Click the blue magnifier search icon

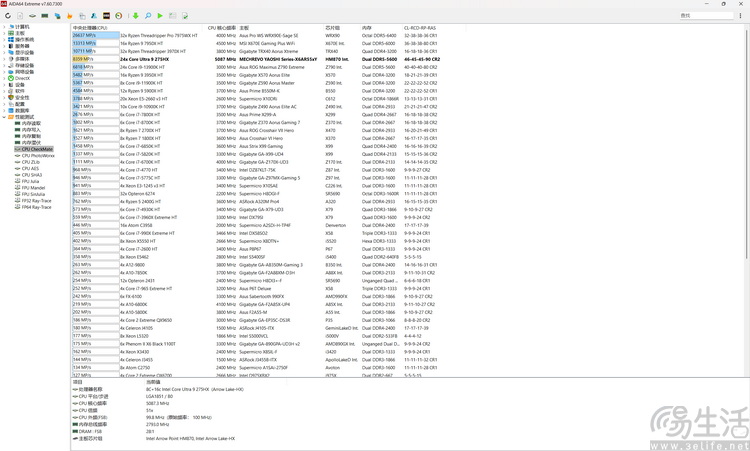click(148, 16)
